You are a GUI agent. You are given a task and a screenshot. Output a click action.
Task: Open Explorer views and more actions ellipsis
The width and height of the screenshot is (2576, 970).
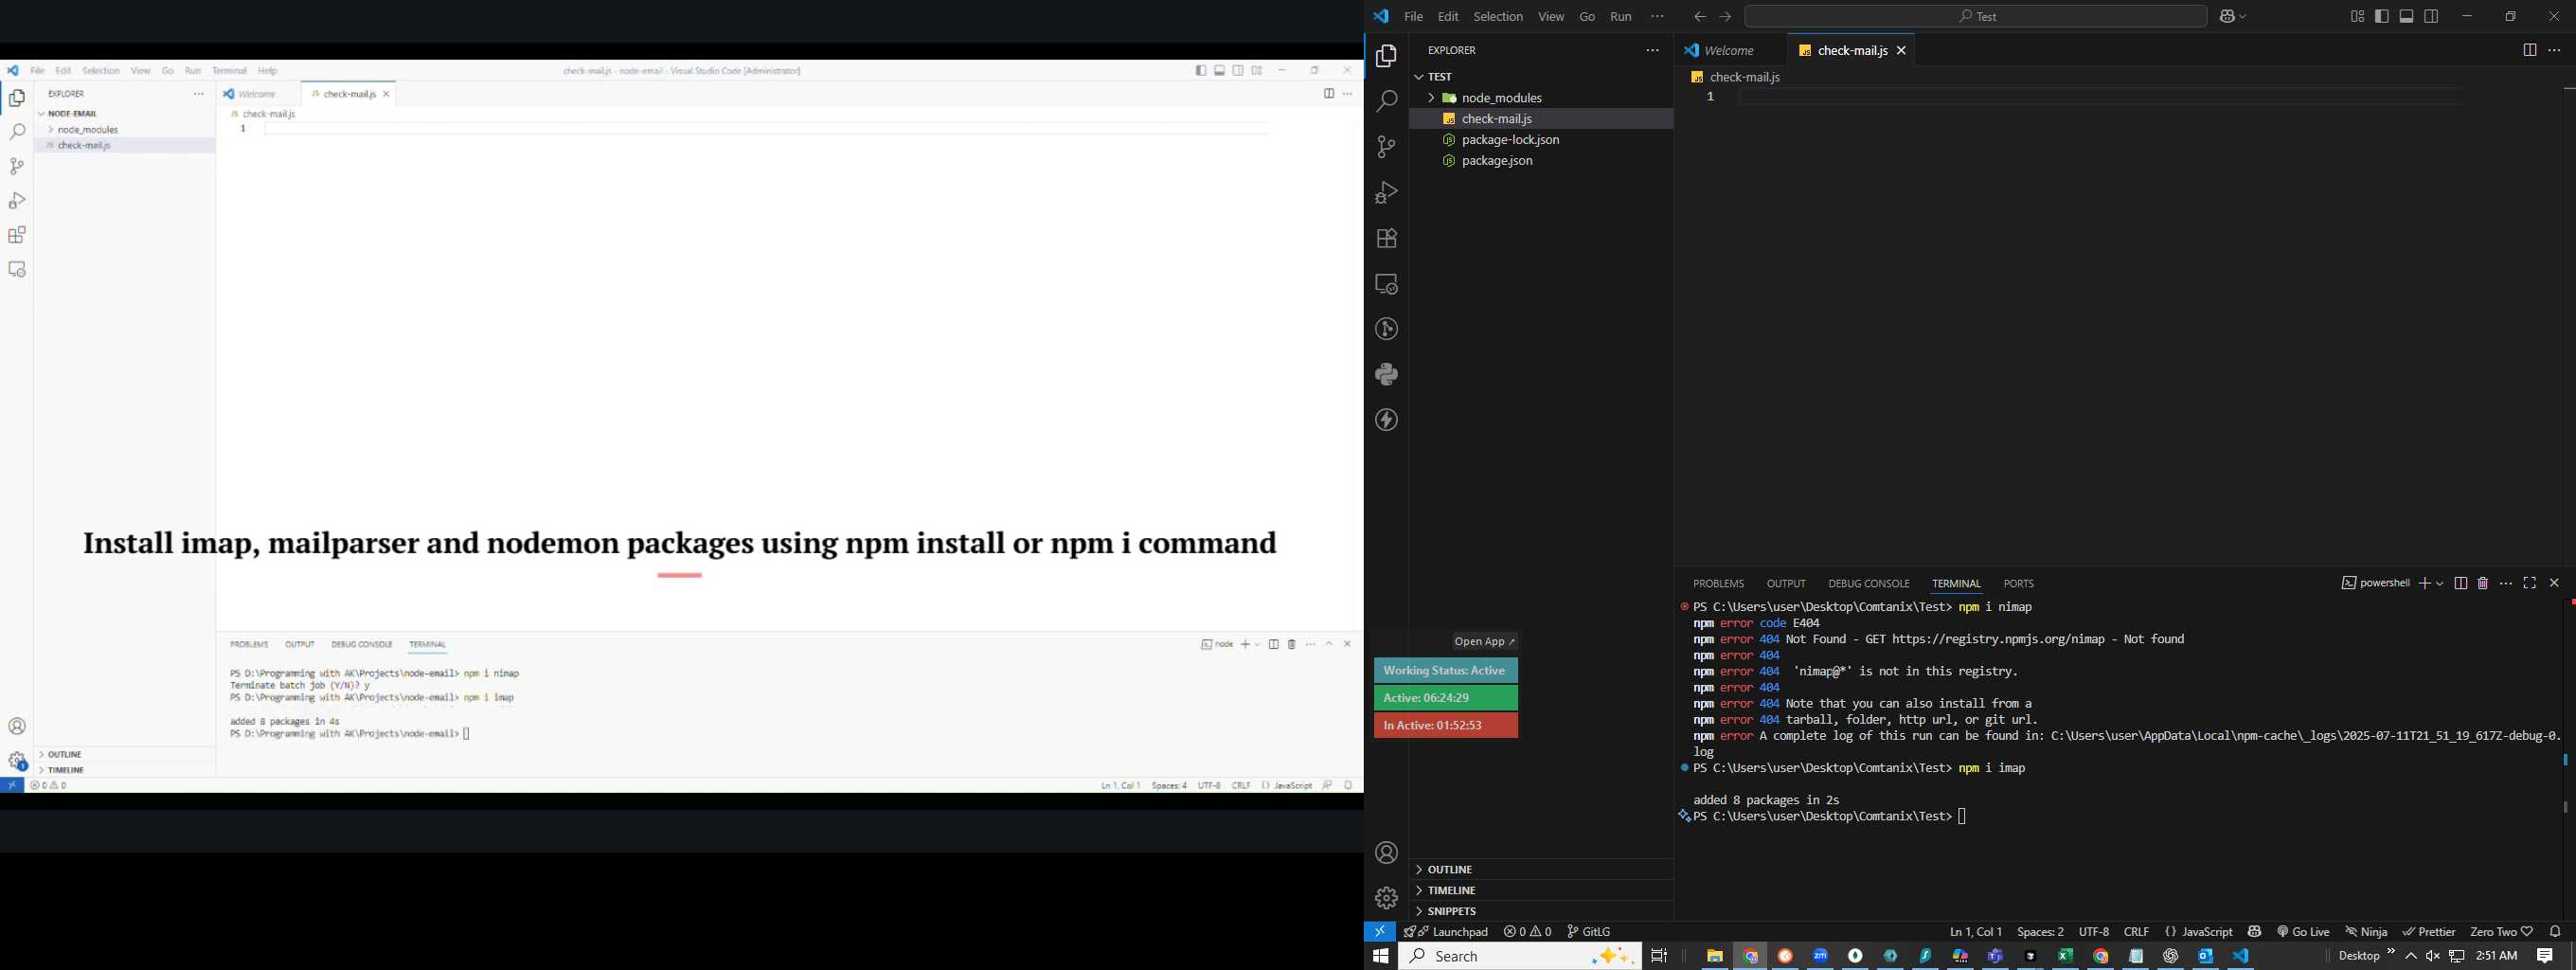tap(1652, 50)
